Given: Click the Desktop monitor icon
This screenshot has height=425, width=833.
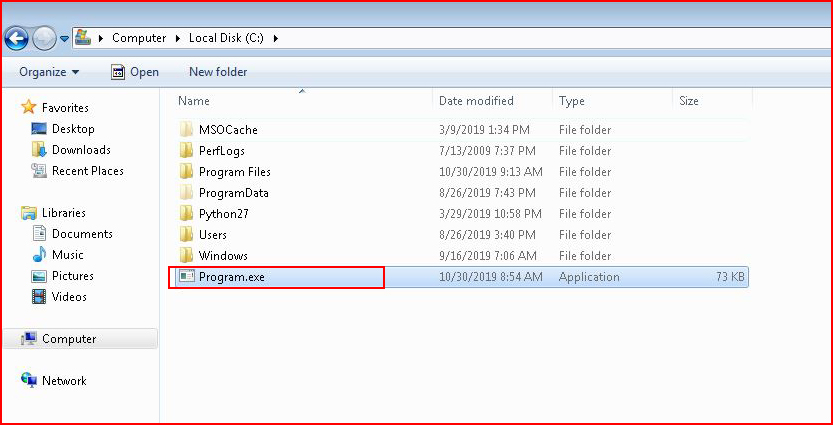Looking at the screenshot, I should pos(39,129).
